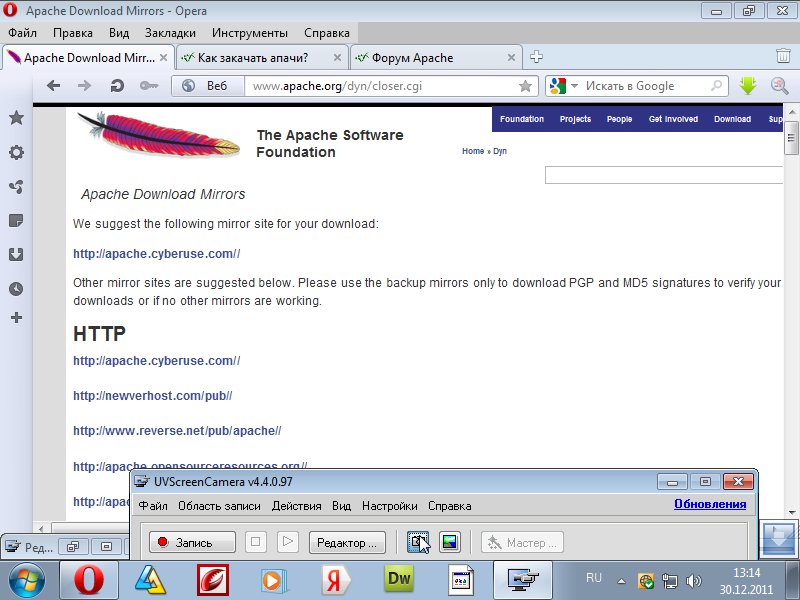Bookmark the page via the address bar star
800x600 pixels.
[x=525, y=86]
